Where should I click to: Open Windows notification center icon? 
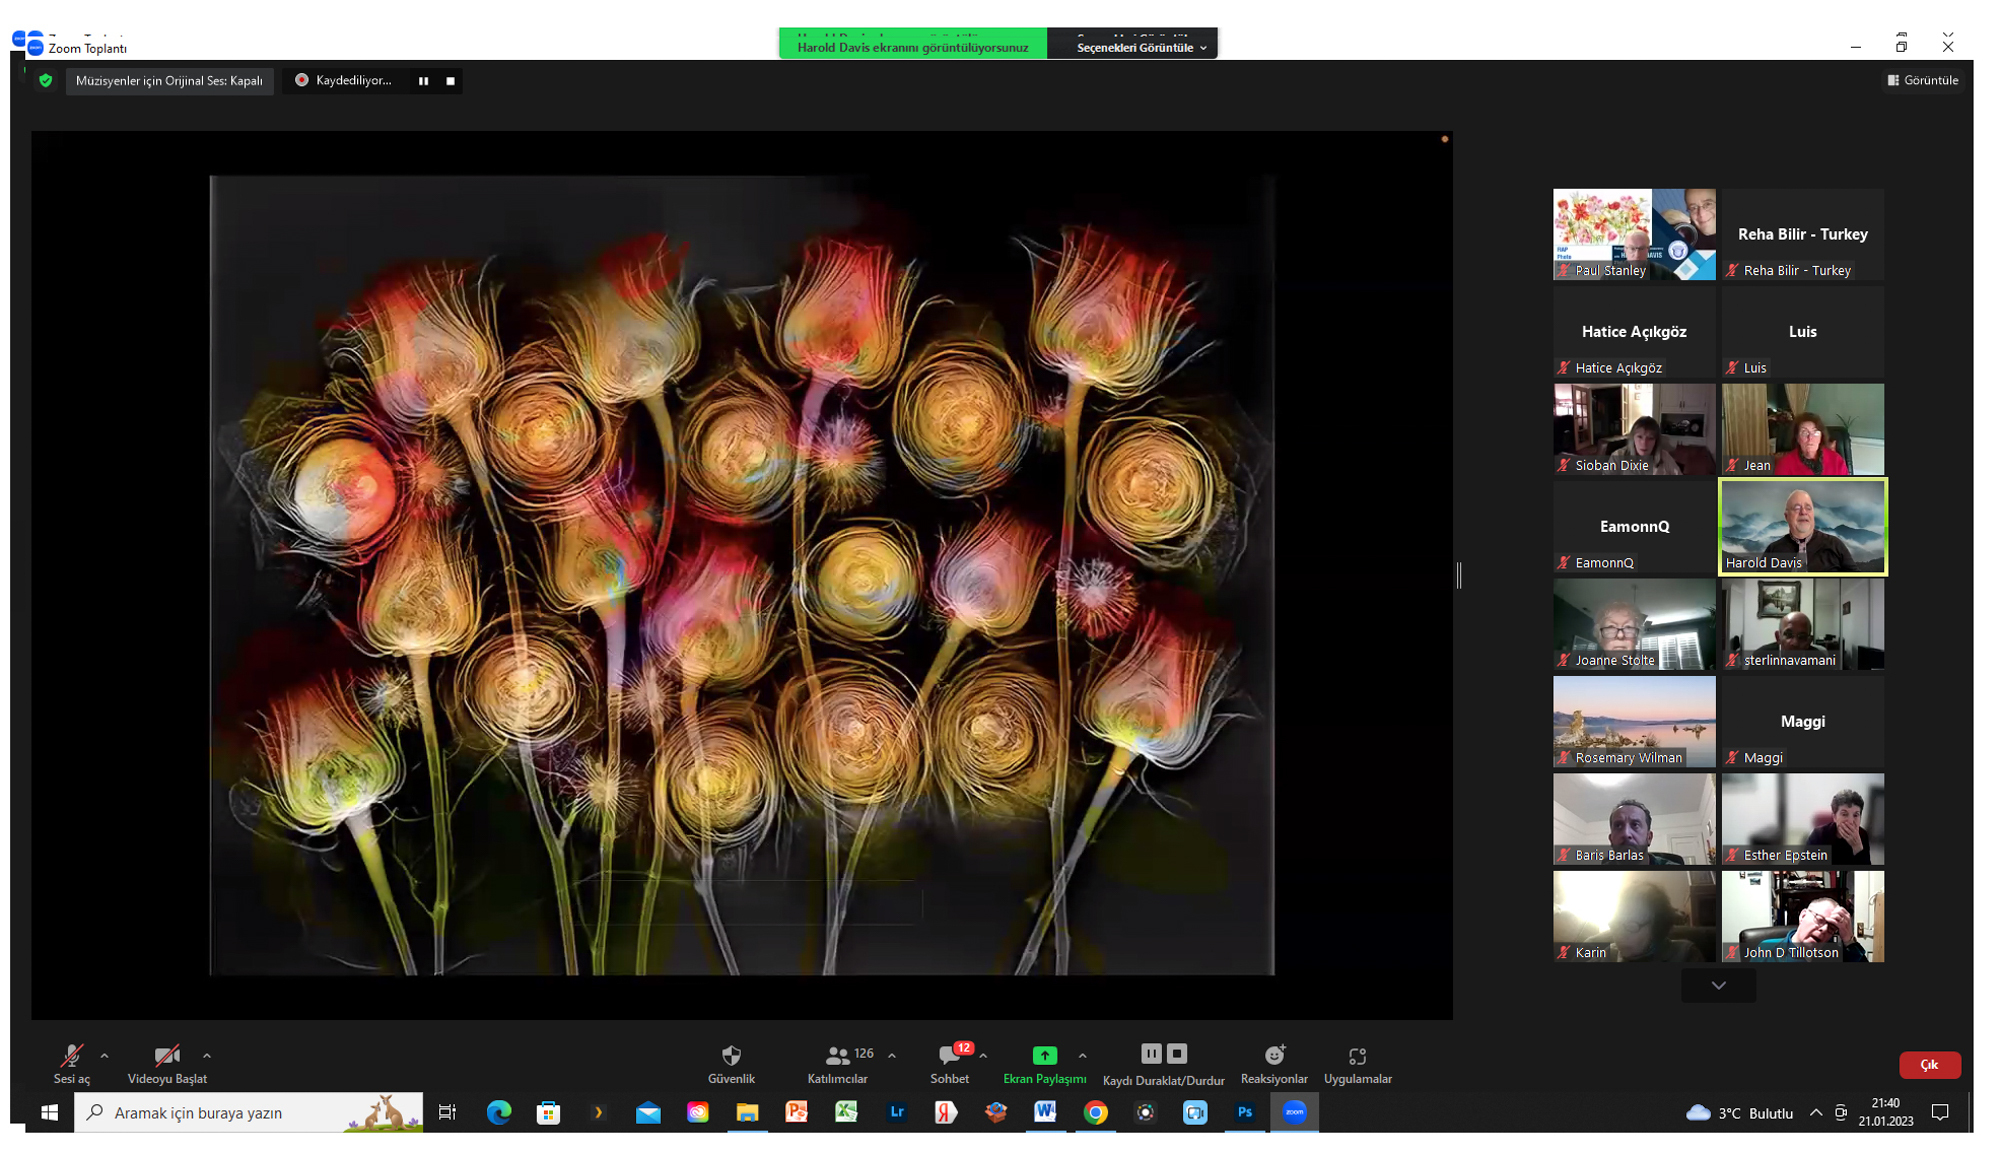point(1941,1112)
